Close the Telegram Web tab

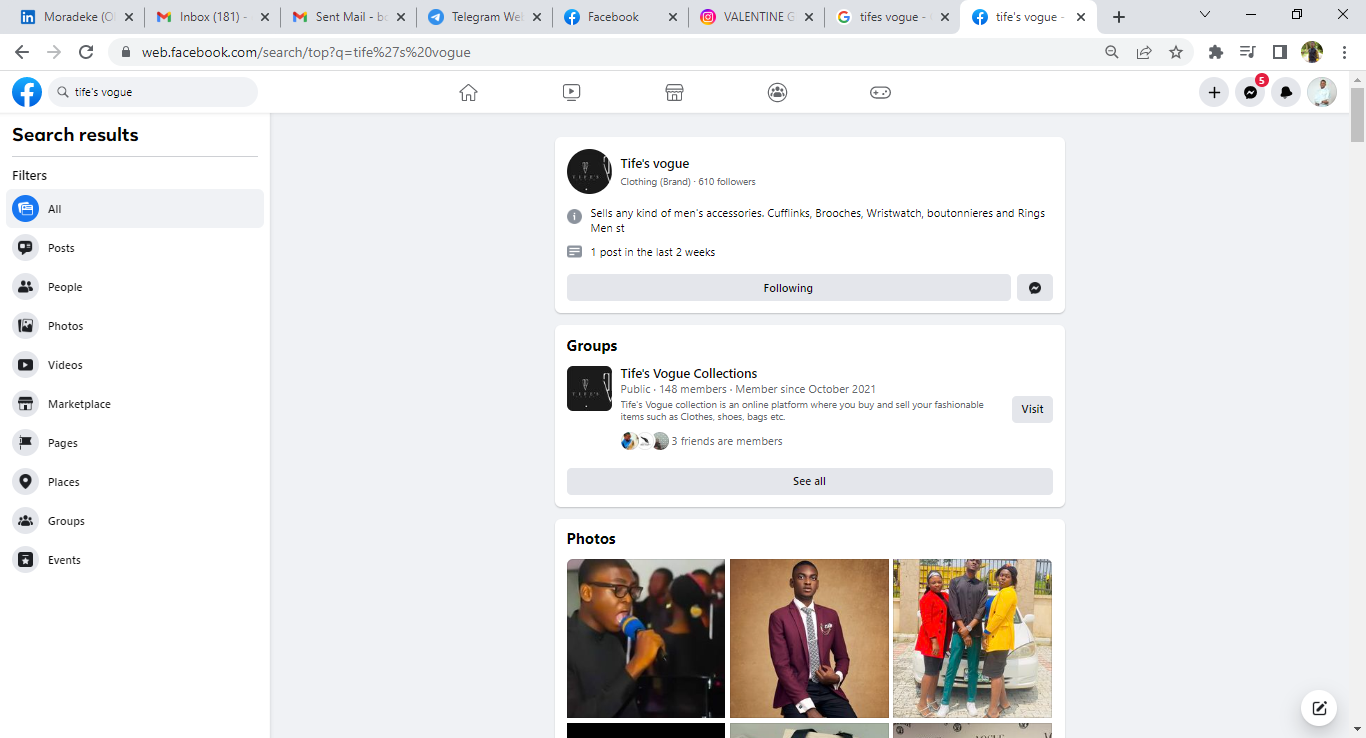tap(537, 17)
